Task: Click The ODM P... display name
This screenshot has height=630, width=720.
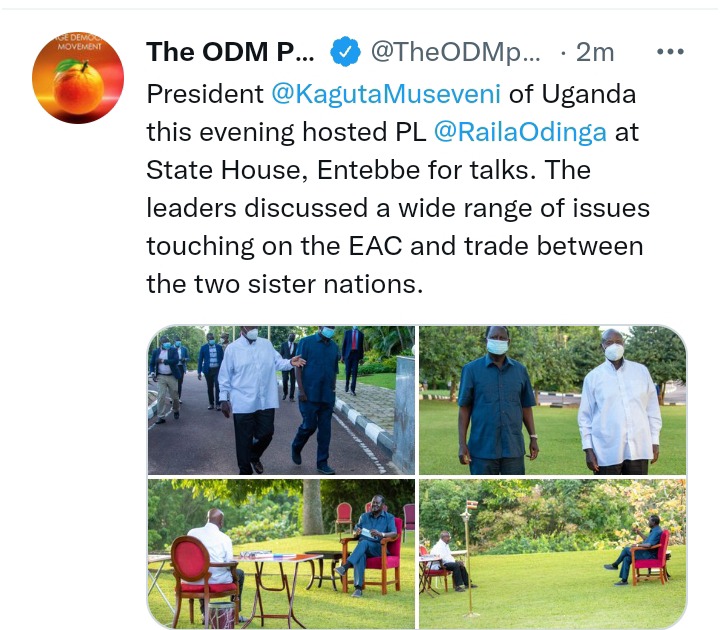Action: (231, 51)
